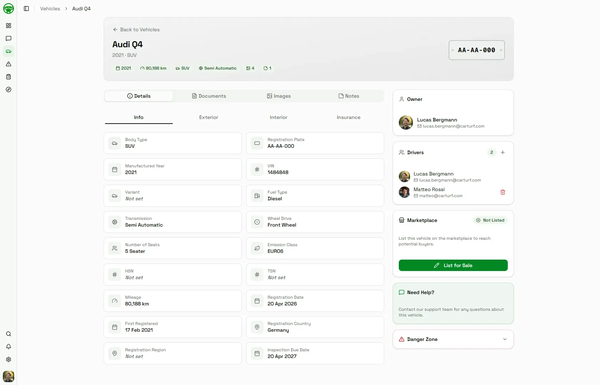Switch to the Documents tab

click(209, 96)
